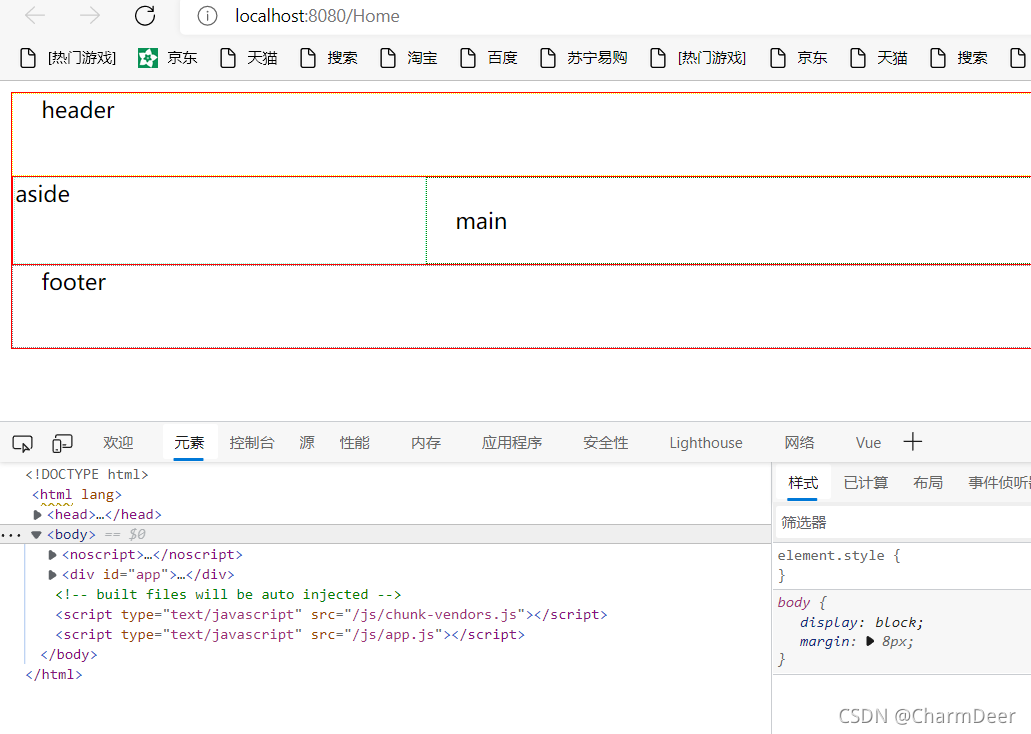The image size is (1031, 734).
Task: Open the first [热门游戏] bookmark
Action: pos(68,58)
